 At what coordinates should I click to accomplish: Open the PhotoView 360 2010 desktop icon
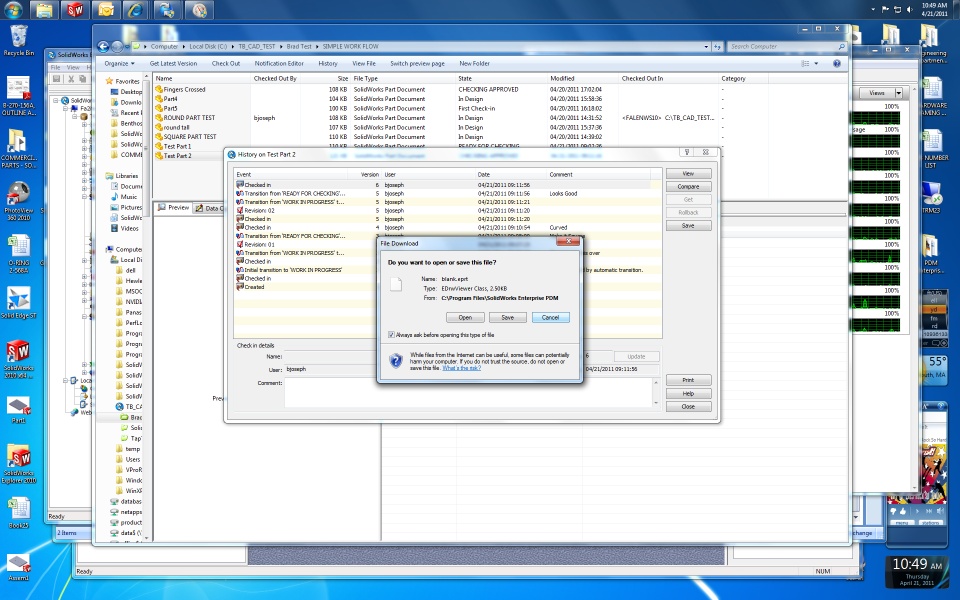pos(18,201)
